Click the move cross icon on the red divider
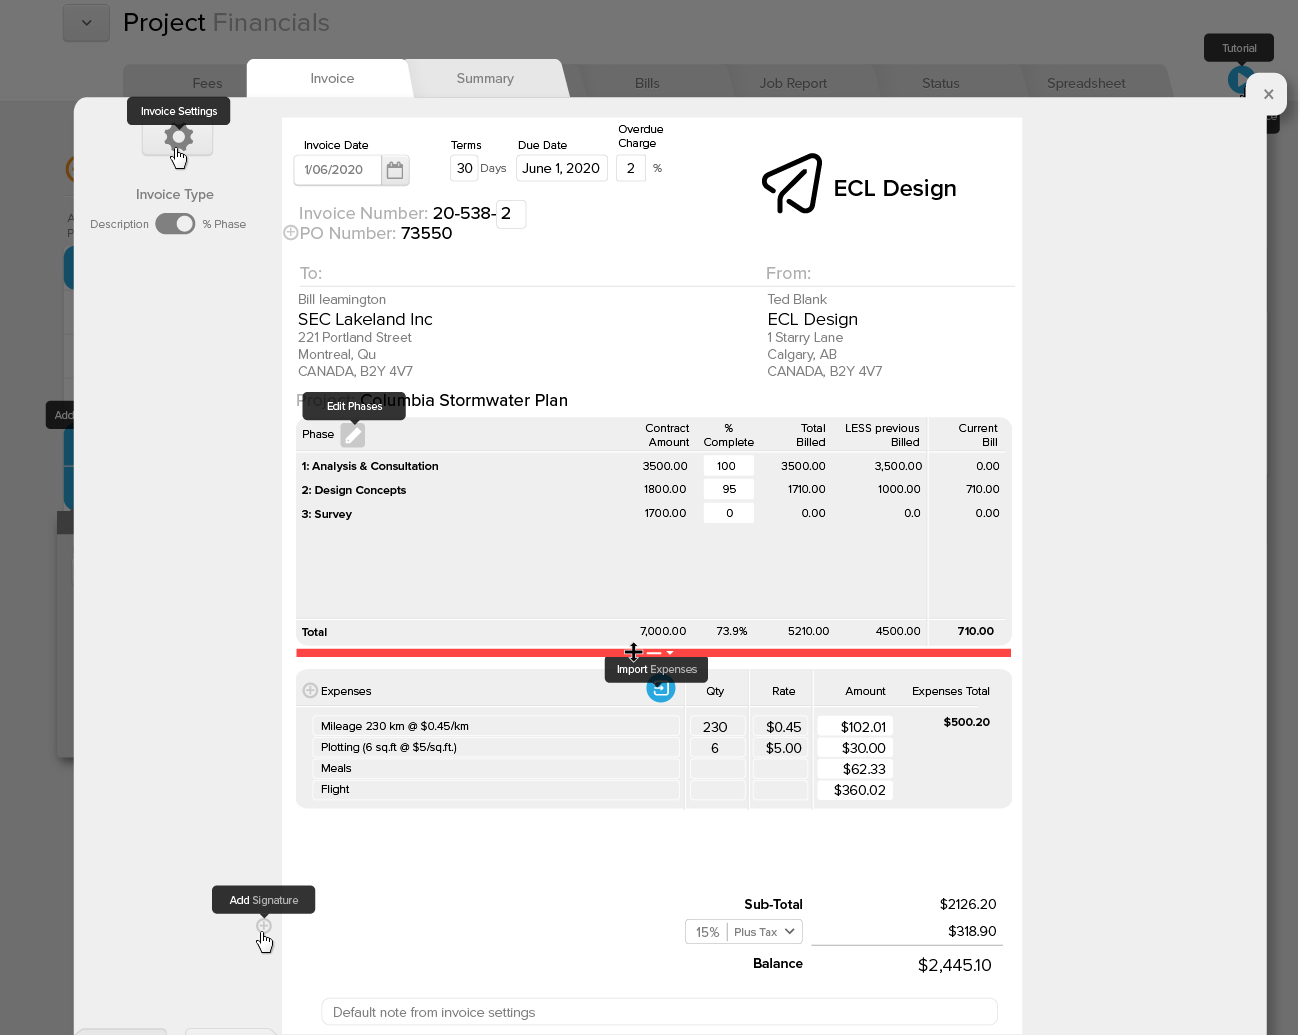 [x=634, y=652]
